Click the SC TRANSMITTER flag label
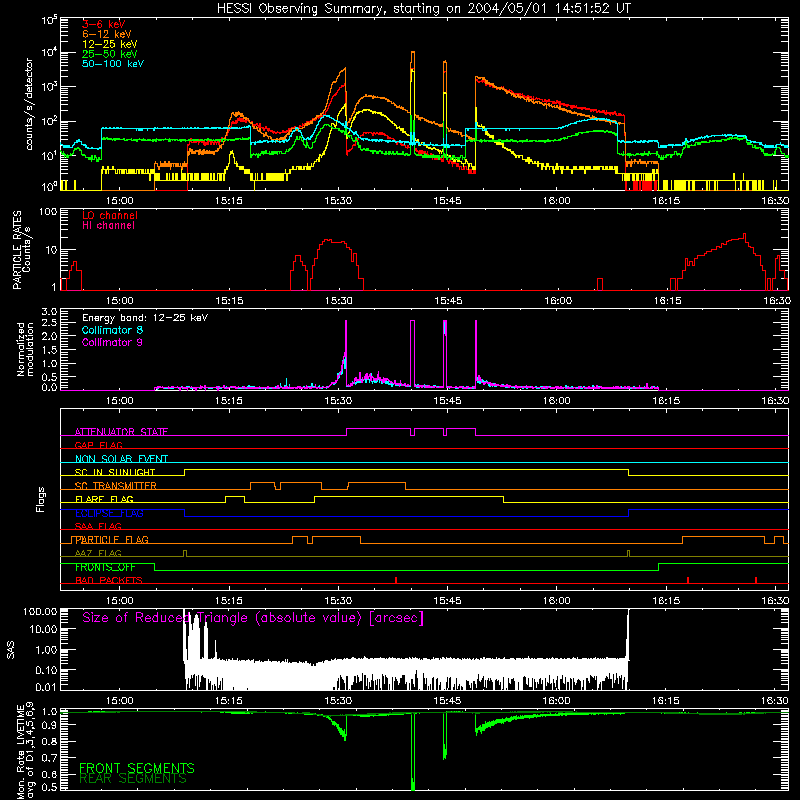 pos(116,485)
